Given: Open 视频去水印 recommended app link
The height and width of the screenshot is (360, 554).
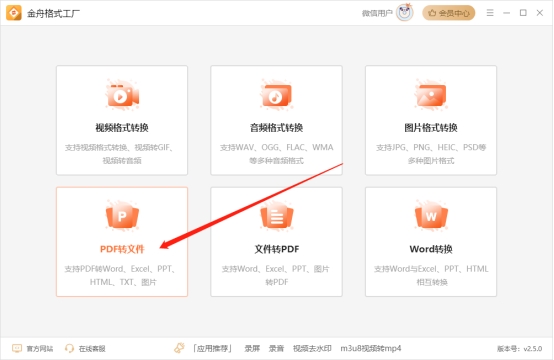Looking at the screenshot, I should point(312,349).
